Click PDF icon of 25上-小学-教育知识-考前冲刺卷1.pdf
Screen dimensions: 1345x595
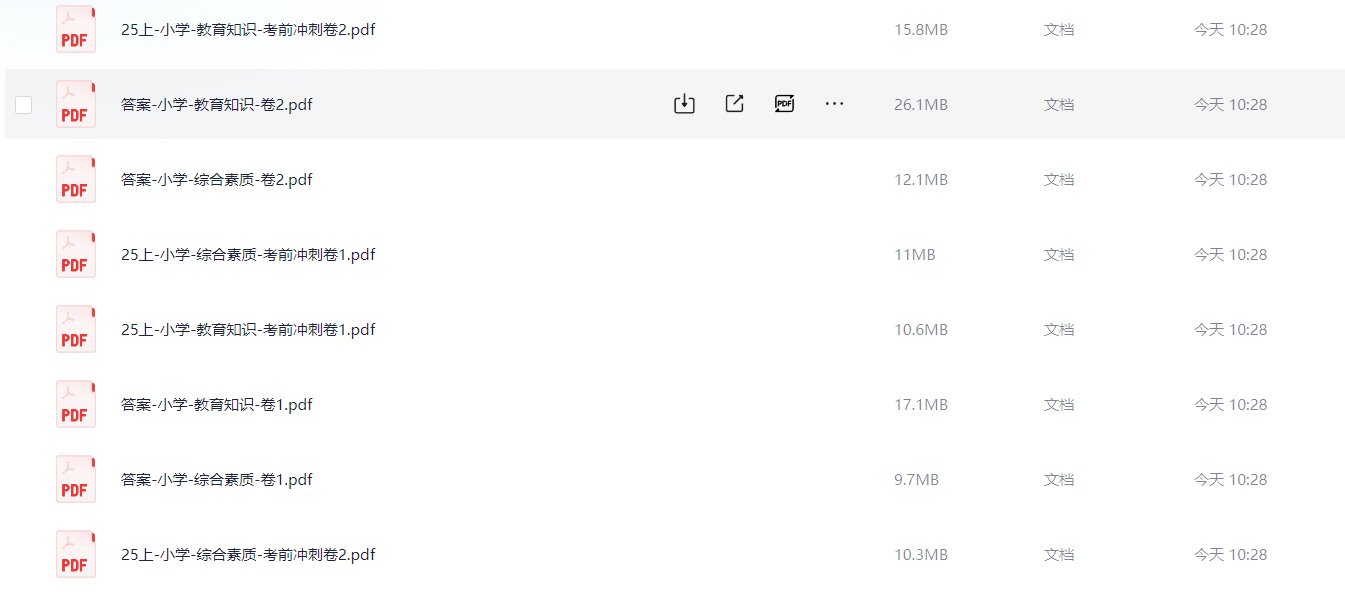pos(76,329)
